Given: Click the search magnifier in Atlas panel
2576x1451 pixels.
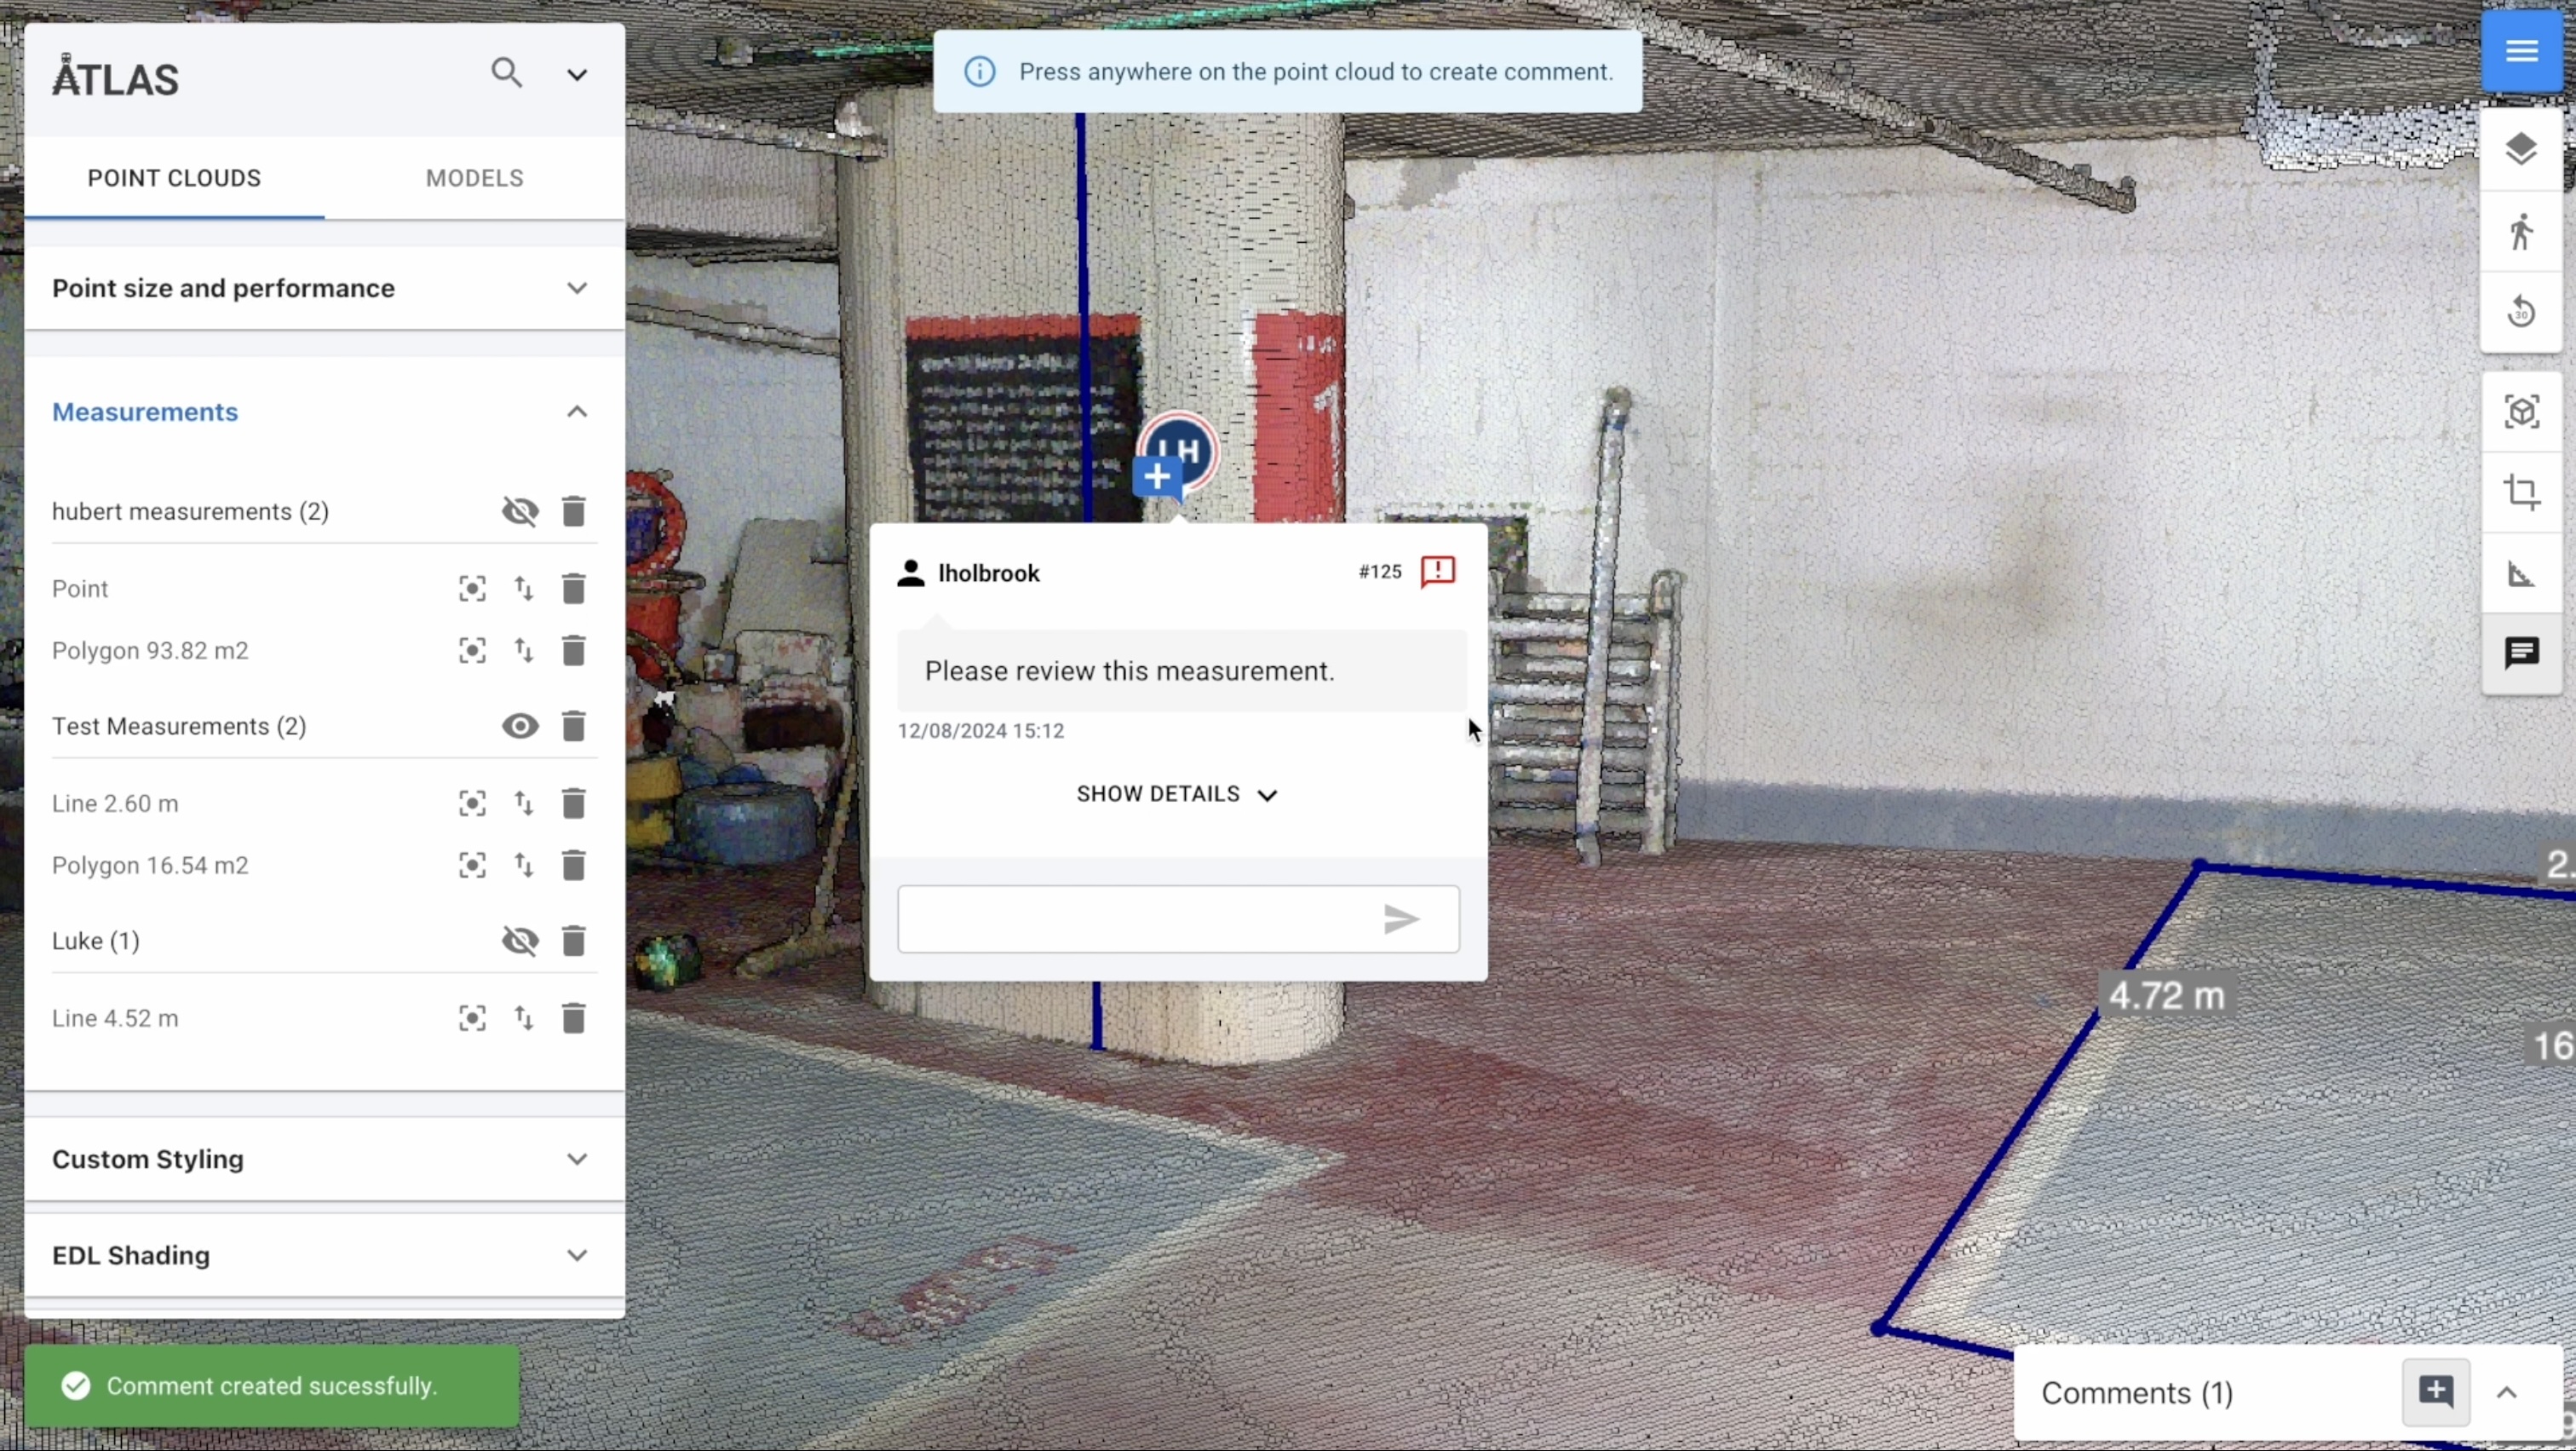Looking at the screenshot, I should point(507,73).
